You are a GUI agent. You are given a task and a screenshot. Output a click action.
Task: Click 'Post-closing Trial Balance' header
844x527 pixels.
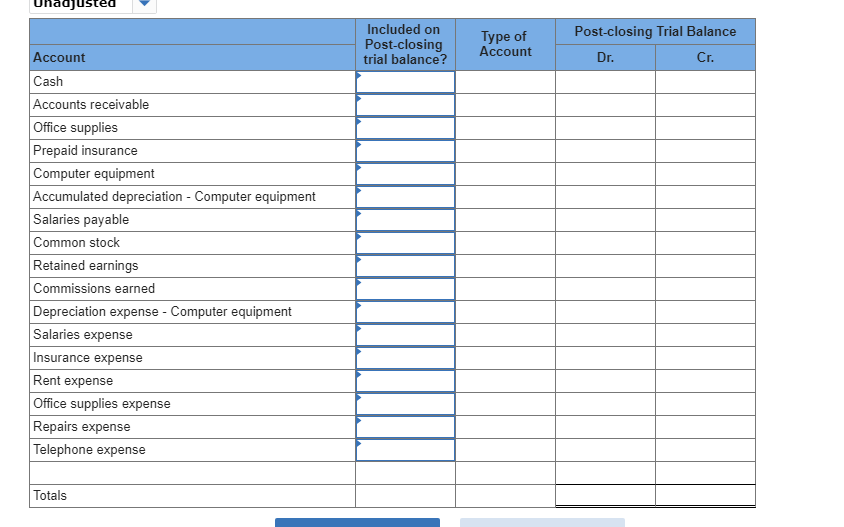(x=655, y=32)
